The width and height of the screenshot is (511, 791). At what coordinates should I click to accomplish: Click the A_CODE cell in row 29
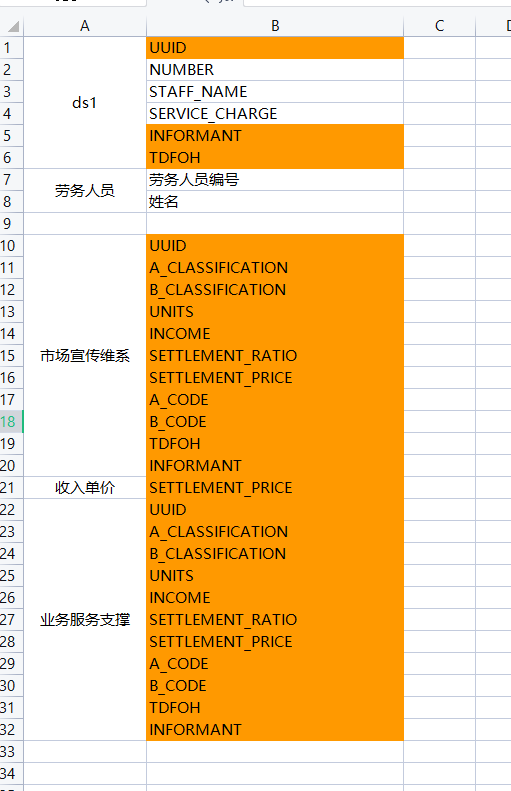[x=275, y=663]
